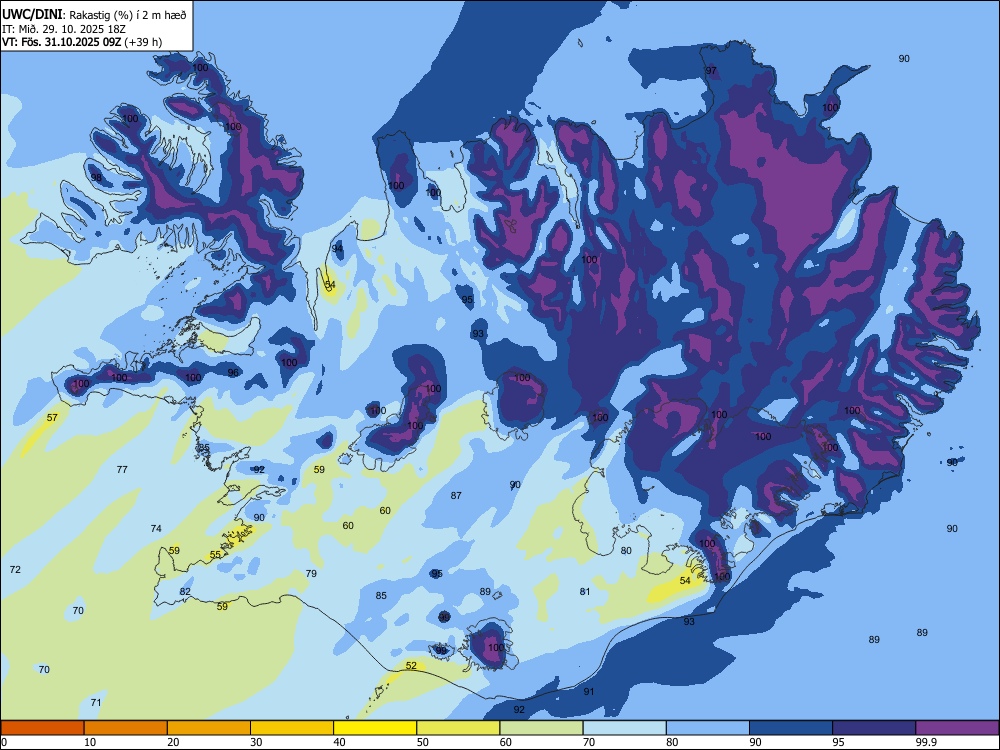Click the '55' value on the yellow patch
The width and height of the screenshot is (1000, 750).
[216, 555]
